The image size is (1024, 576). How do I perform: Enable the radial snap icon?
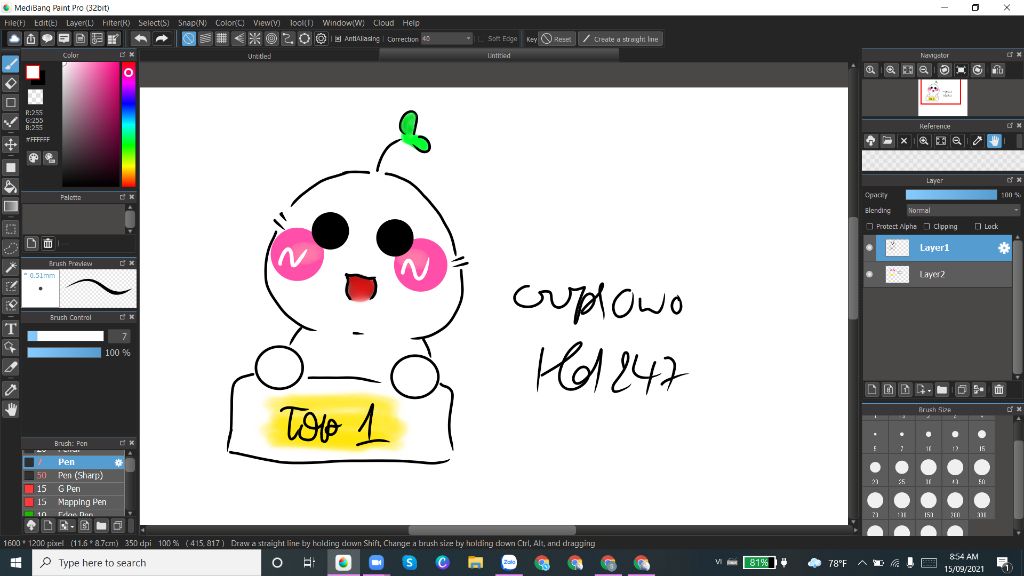point(255,39)
